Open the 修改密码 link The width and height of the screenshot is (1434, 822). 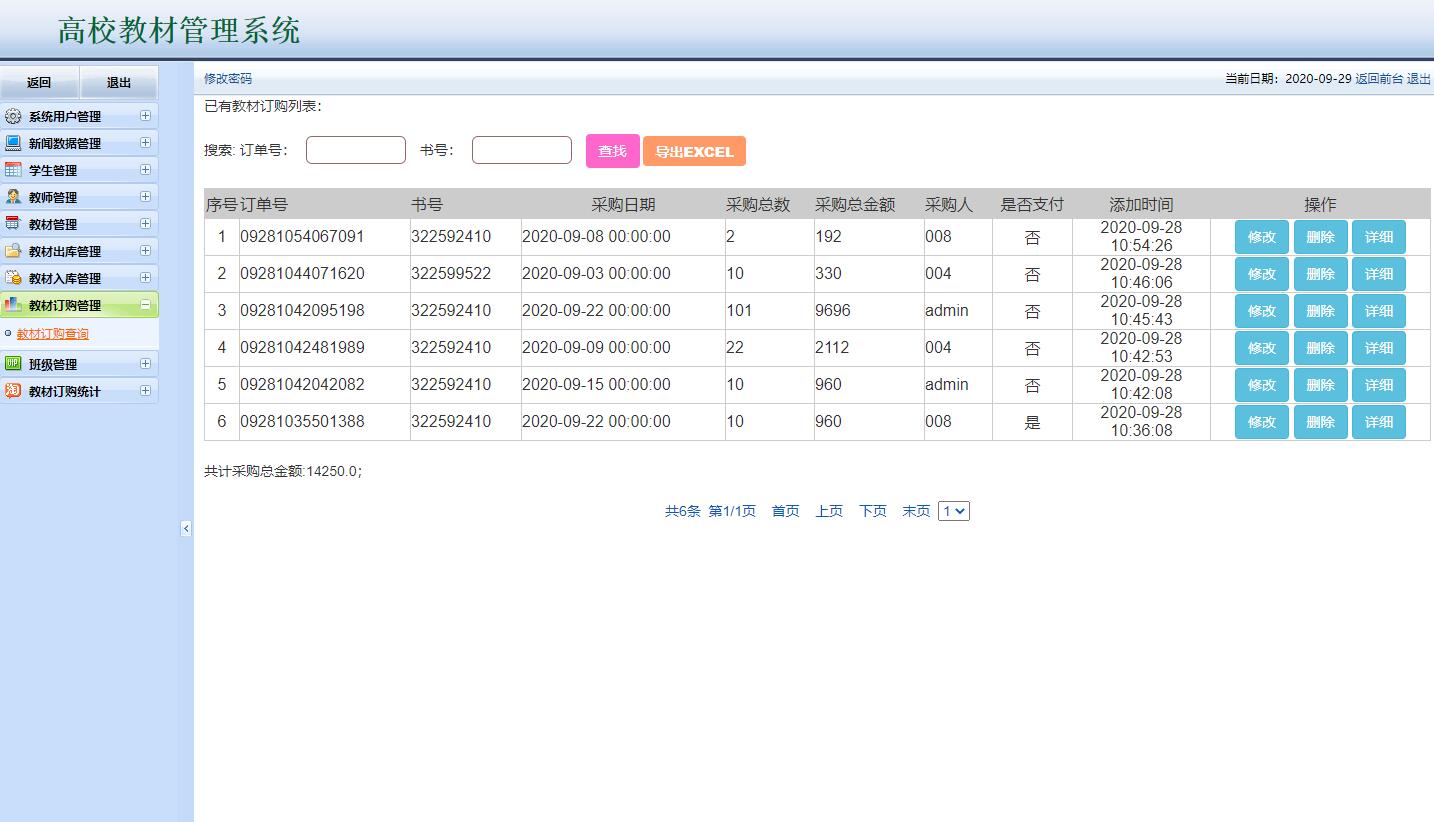click(x=228, y=79)
